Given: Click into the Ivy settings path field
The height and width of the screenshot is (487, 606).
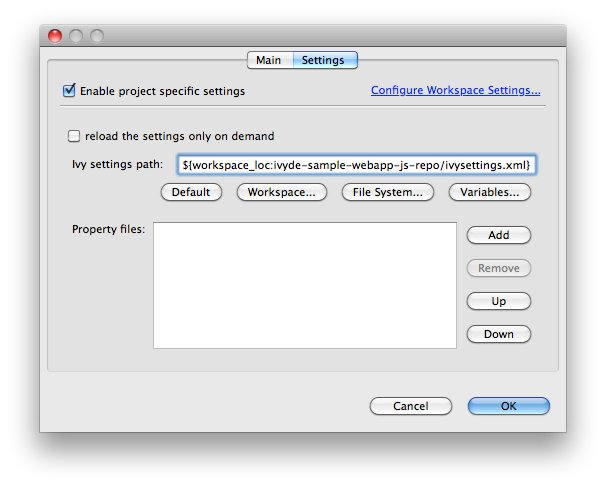Looking at the screenshot, I should (x=357, y=164).
